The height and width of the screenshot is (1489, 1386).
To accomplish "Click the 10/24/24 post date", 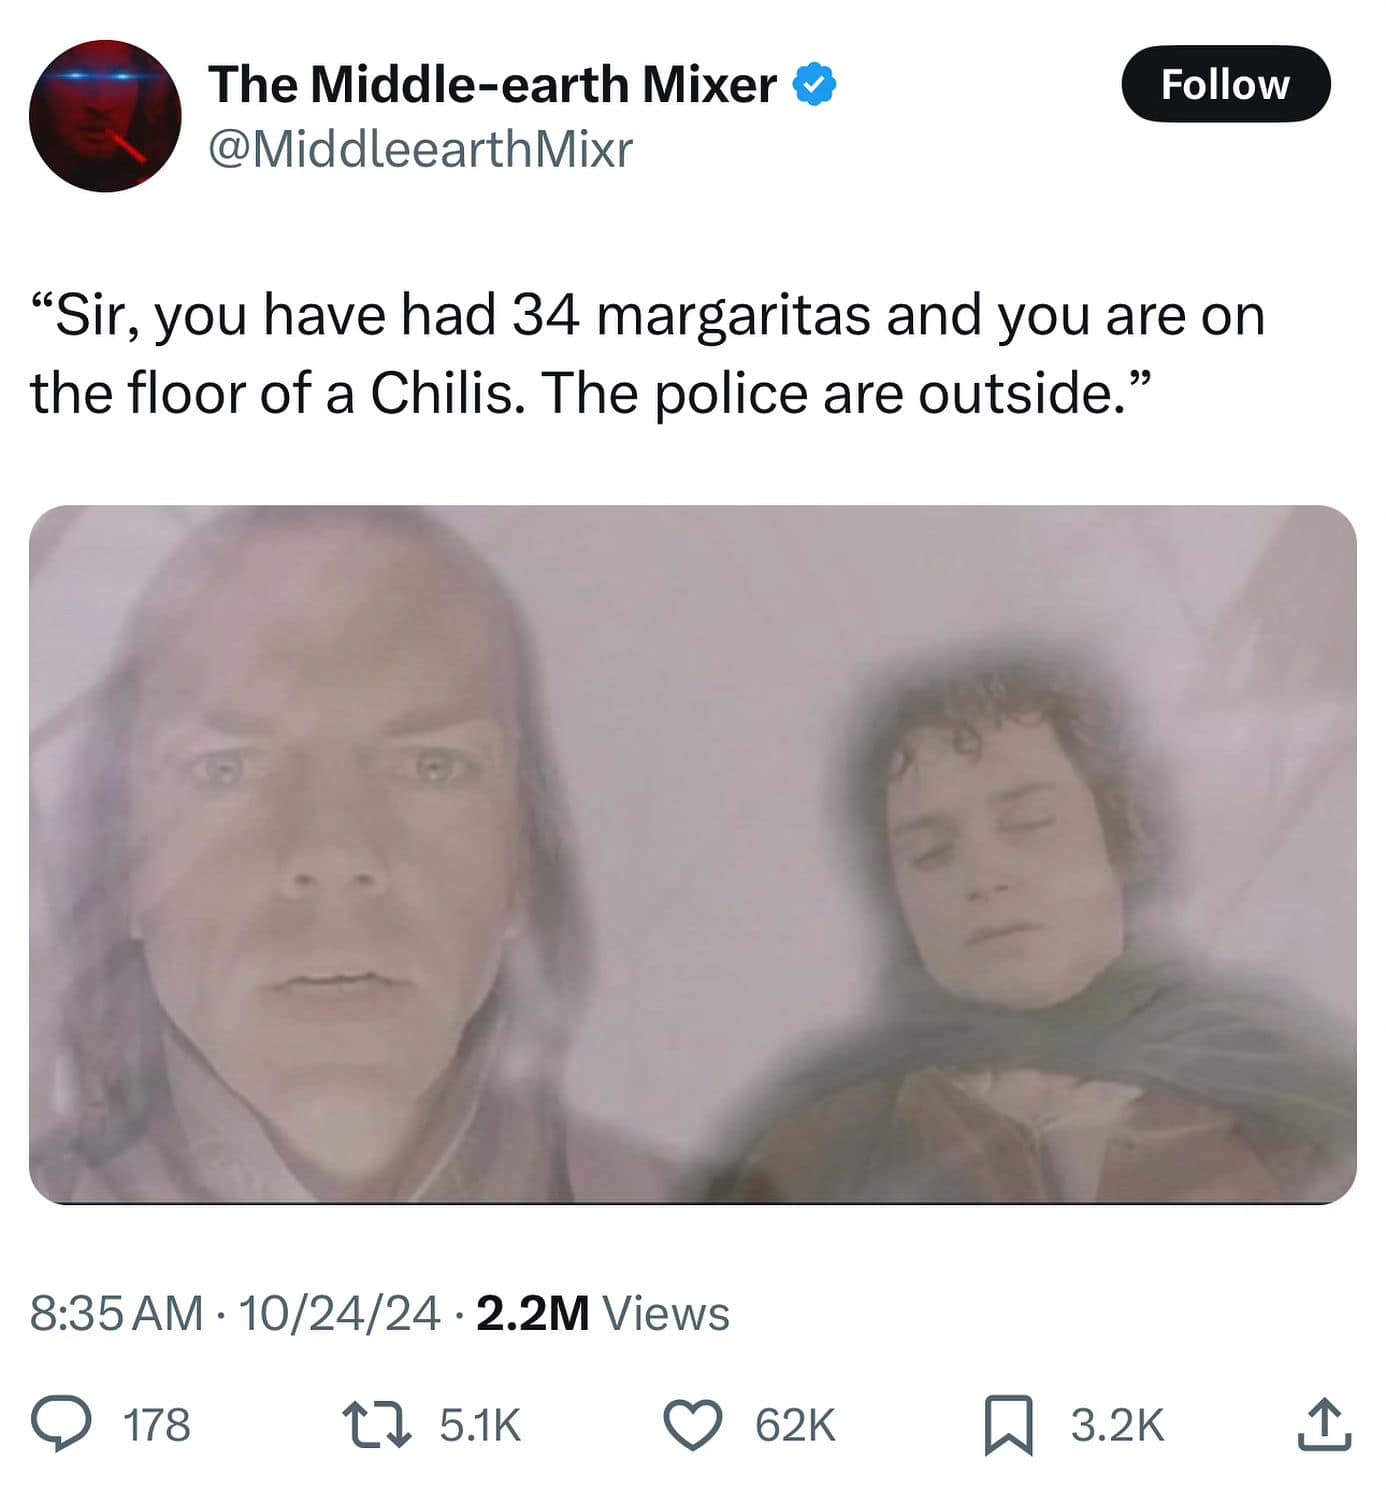I will 339,1313.
